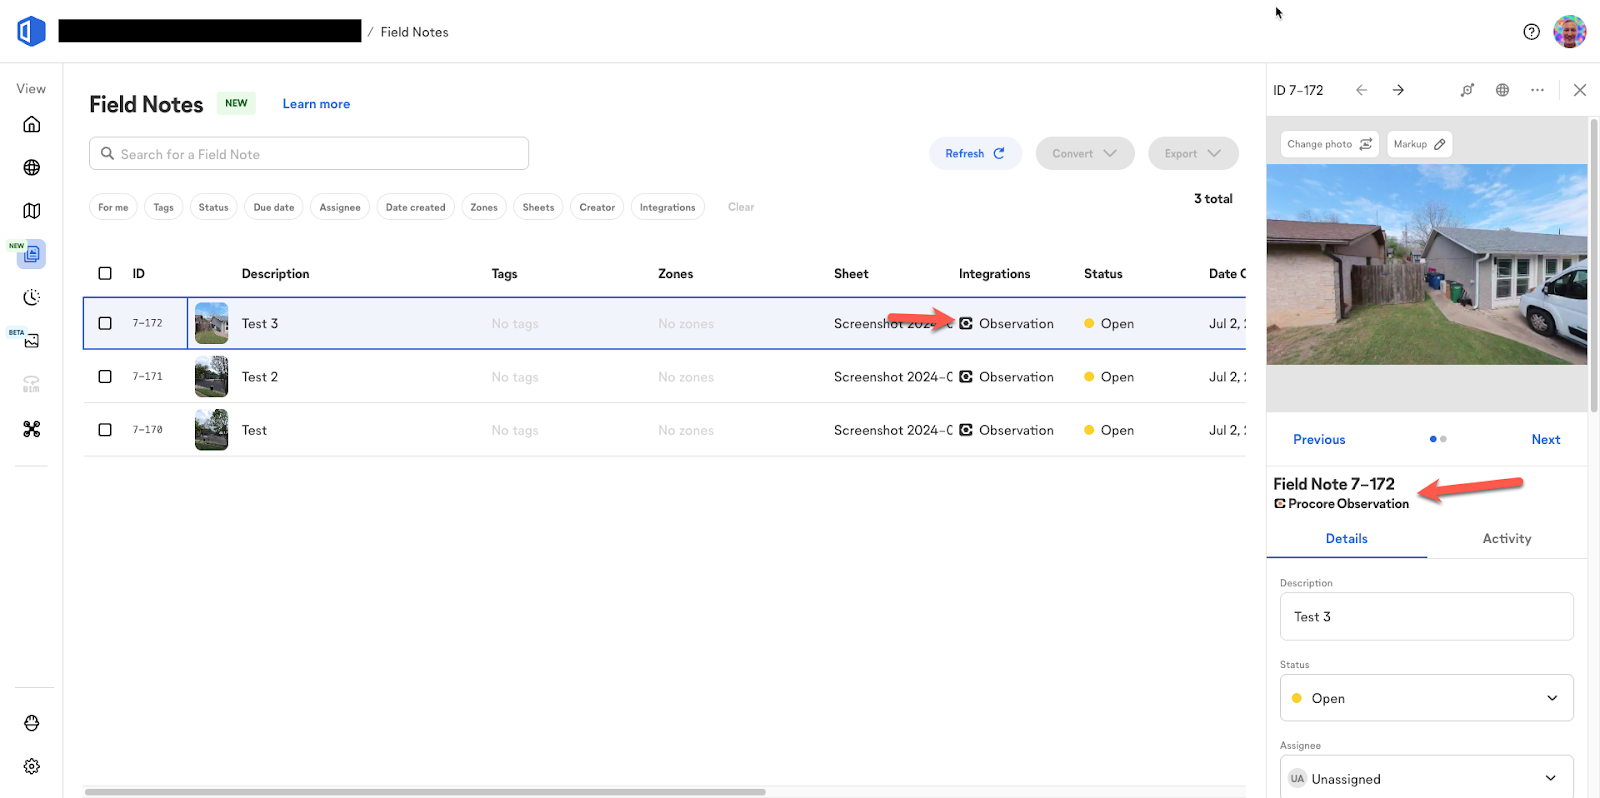Click the Refresh button

(x=974, y=154)
